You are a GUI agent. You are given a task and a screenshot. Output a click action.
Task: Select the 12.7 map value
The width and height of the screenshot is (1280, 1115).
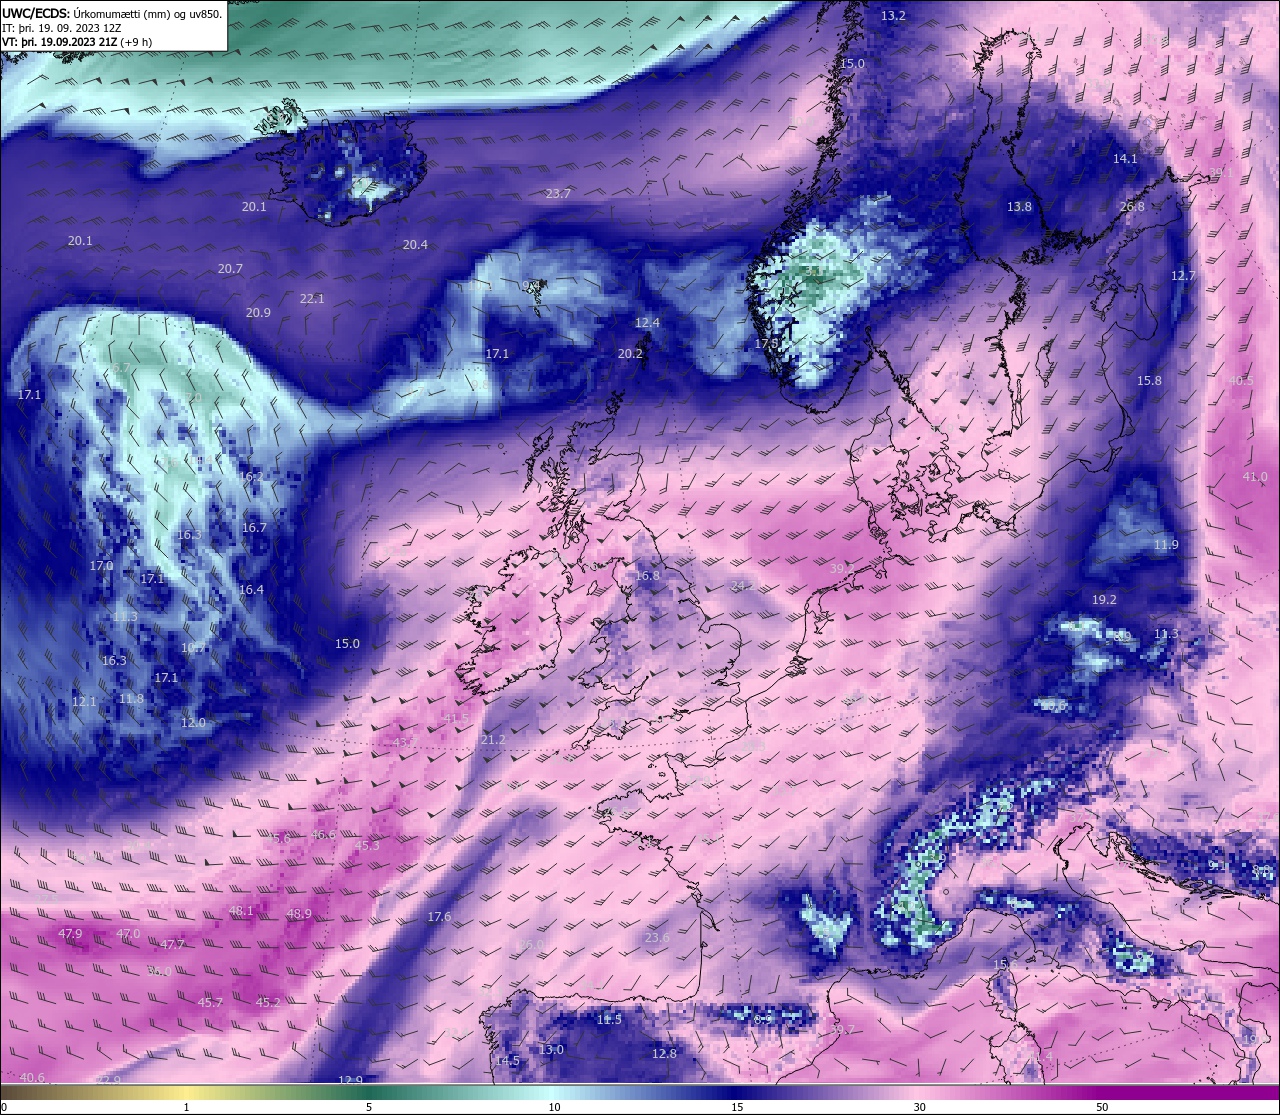1183,276
